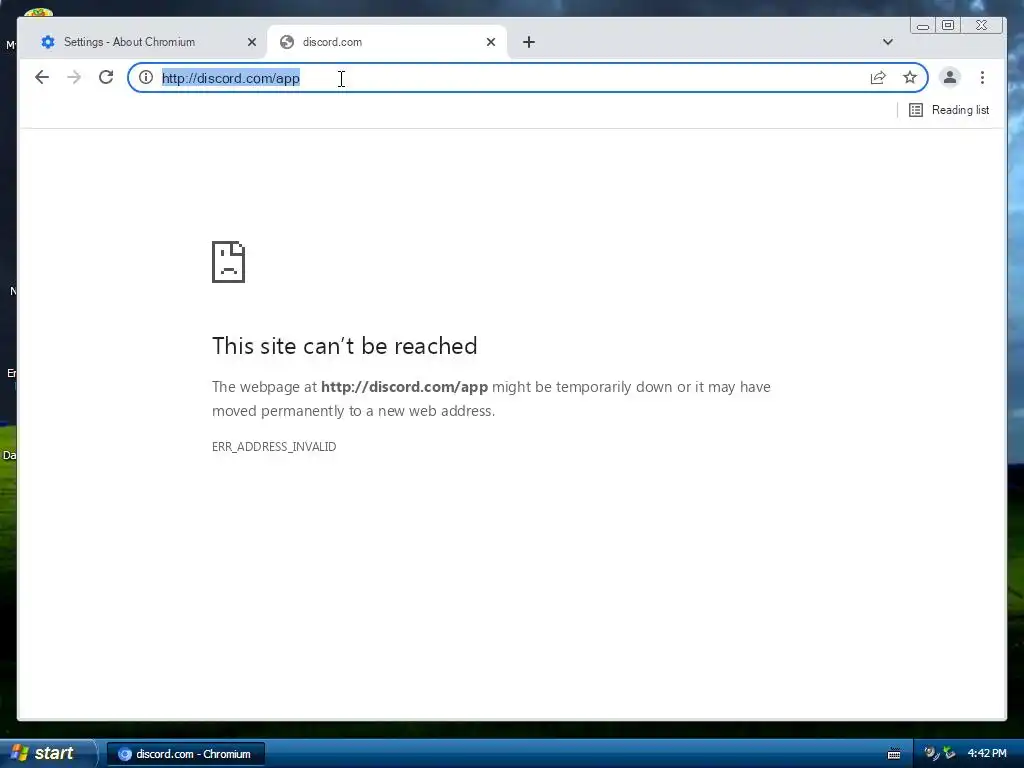Click discord.com - Chromium taskbar button
Image resolution: width=1024 pixels, height=768 pixels.
point(185,754)
